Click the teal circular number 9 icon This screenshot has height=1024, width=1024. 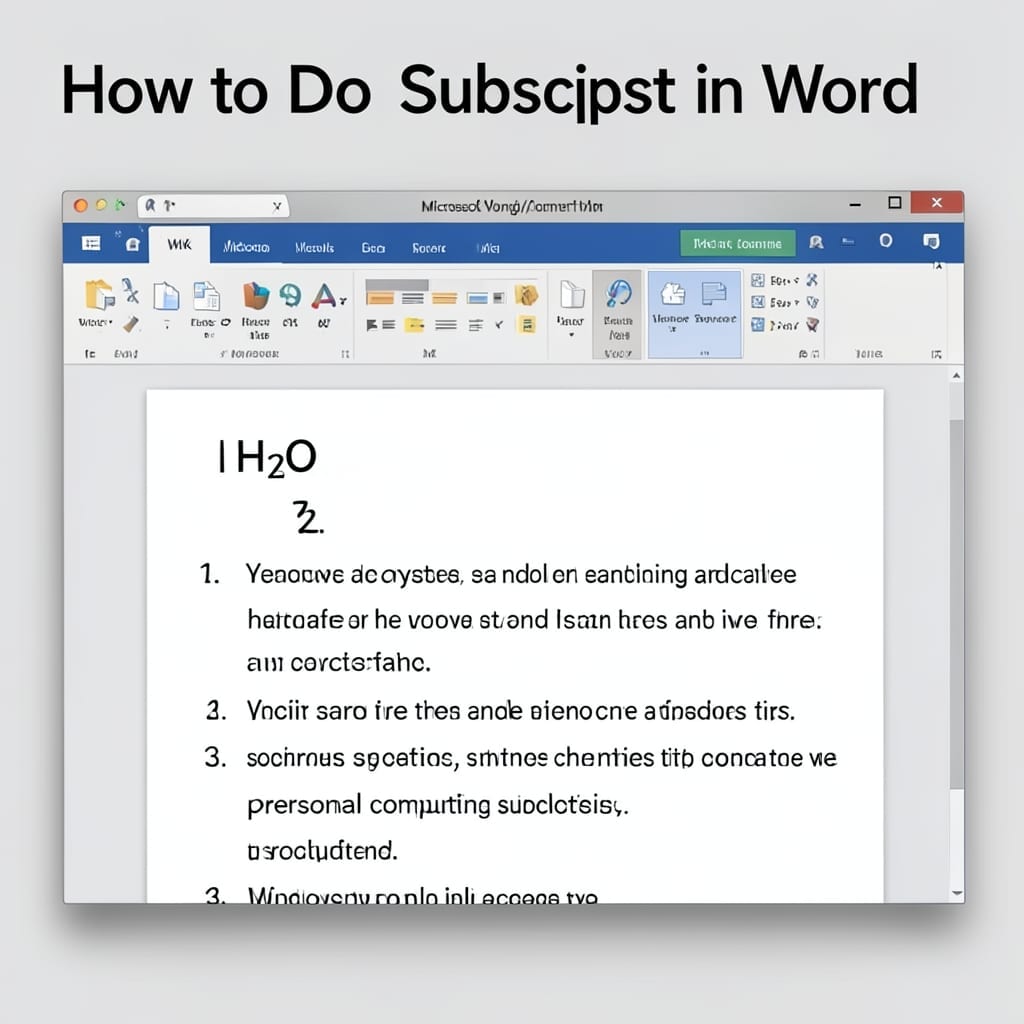(290, 295)
